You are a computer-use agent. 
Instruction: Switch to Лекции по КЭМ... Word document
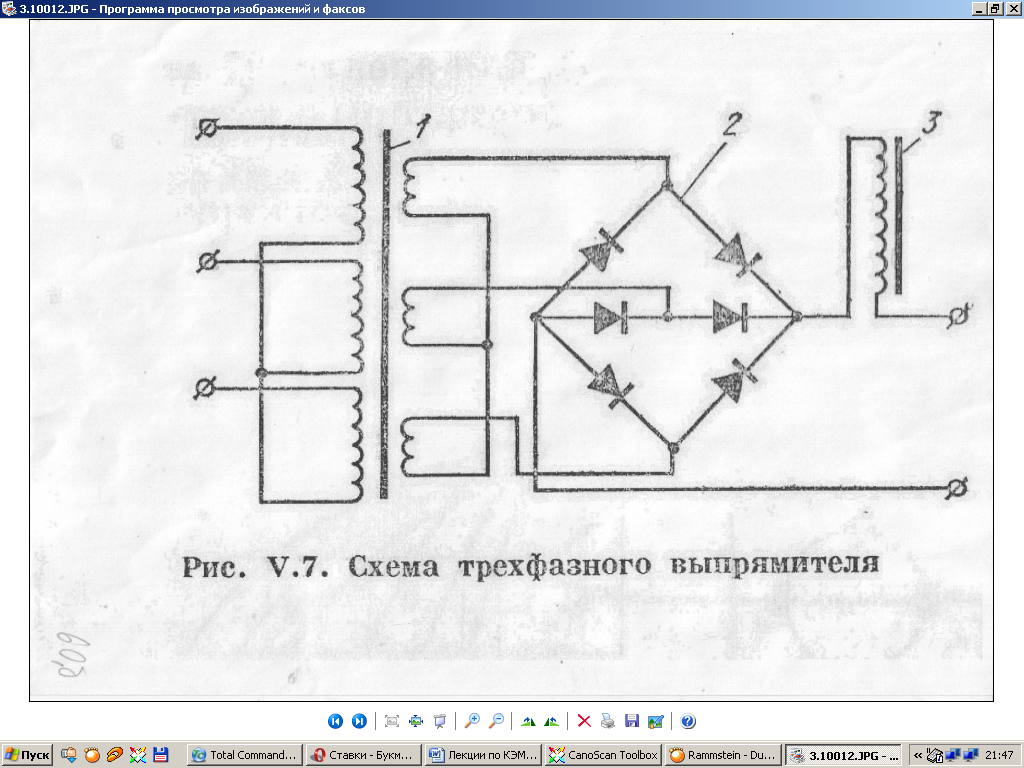point(483,755)
